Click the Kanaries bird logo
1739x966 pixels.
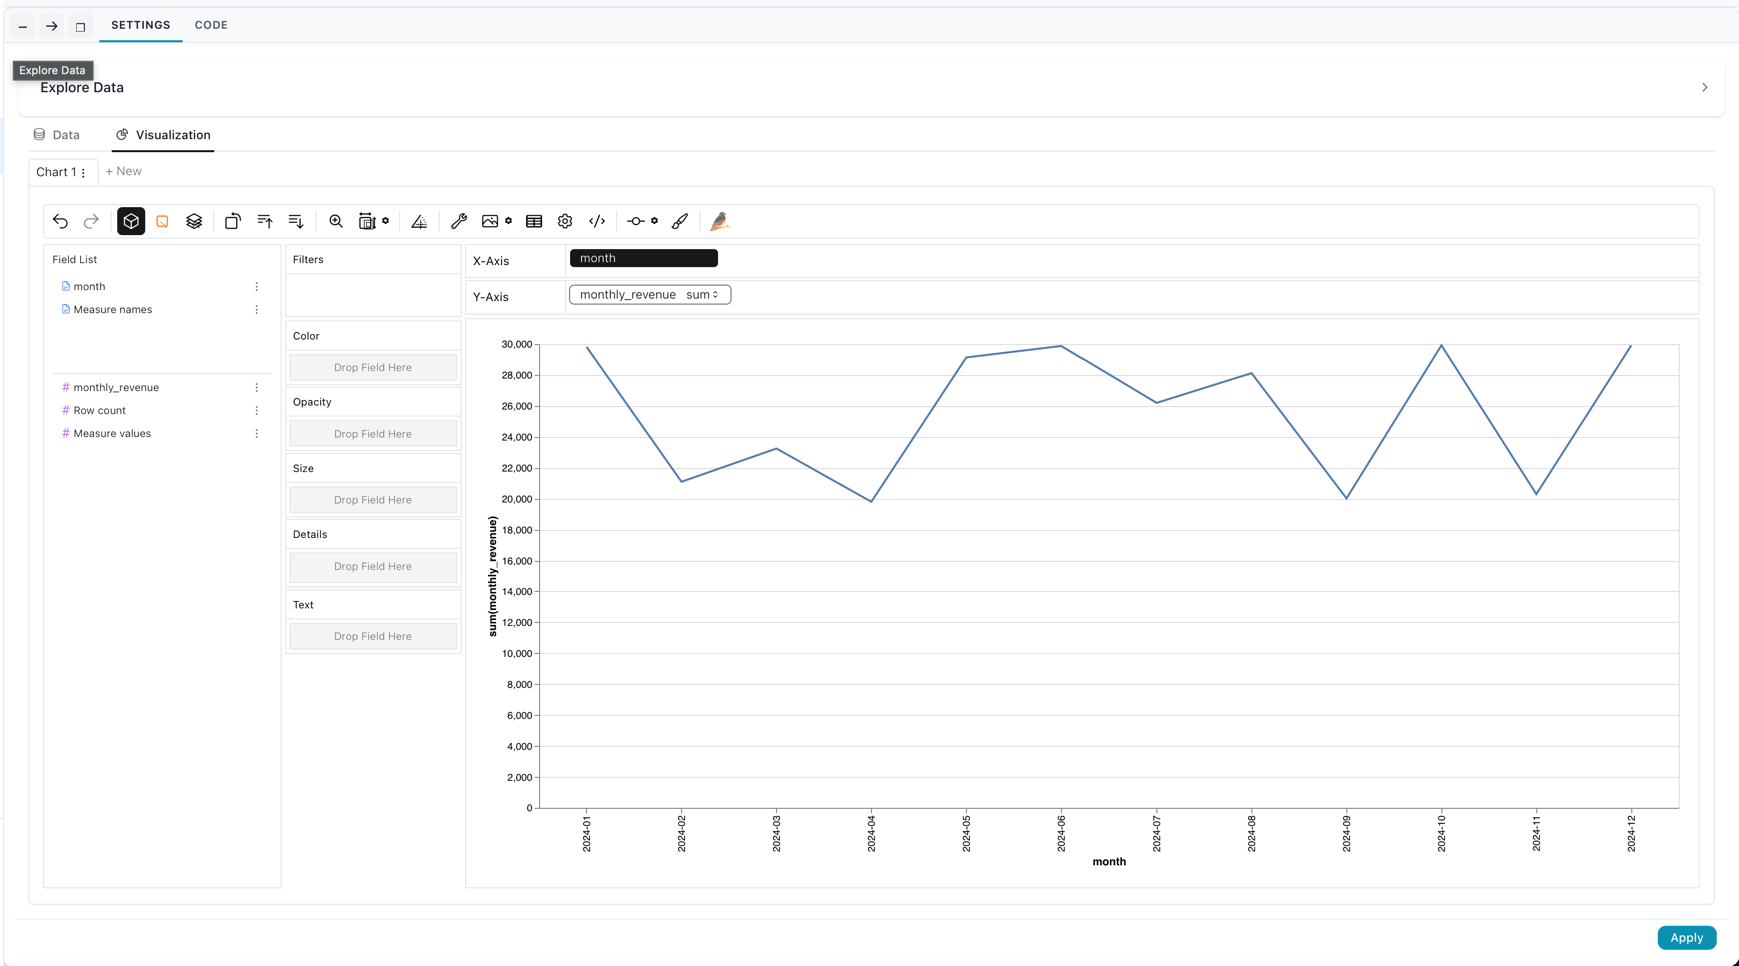[720, 221]
